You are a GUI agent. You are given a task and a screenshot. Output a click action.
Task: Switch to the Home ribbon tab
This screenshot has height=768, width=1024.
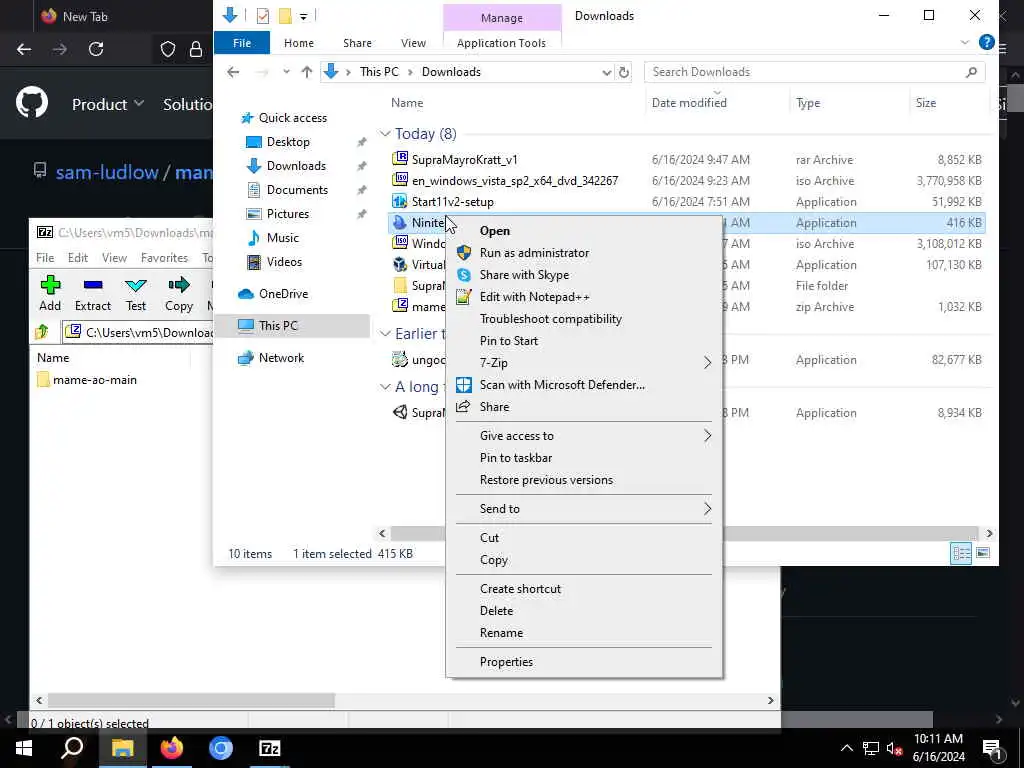(299, 43)
